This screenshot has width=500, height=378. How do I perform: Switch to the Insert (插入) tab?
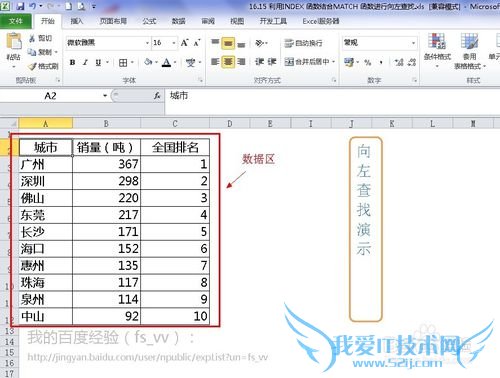point(76,21)
